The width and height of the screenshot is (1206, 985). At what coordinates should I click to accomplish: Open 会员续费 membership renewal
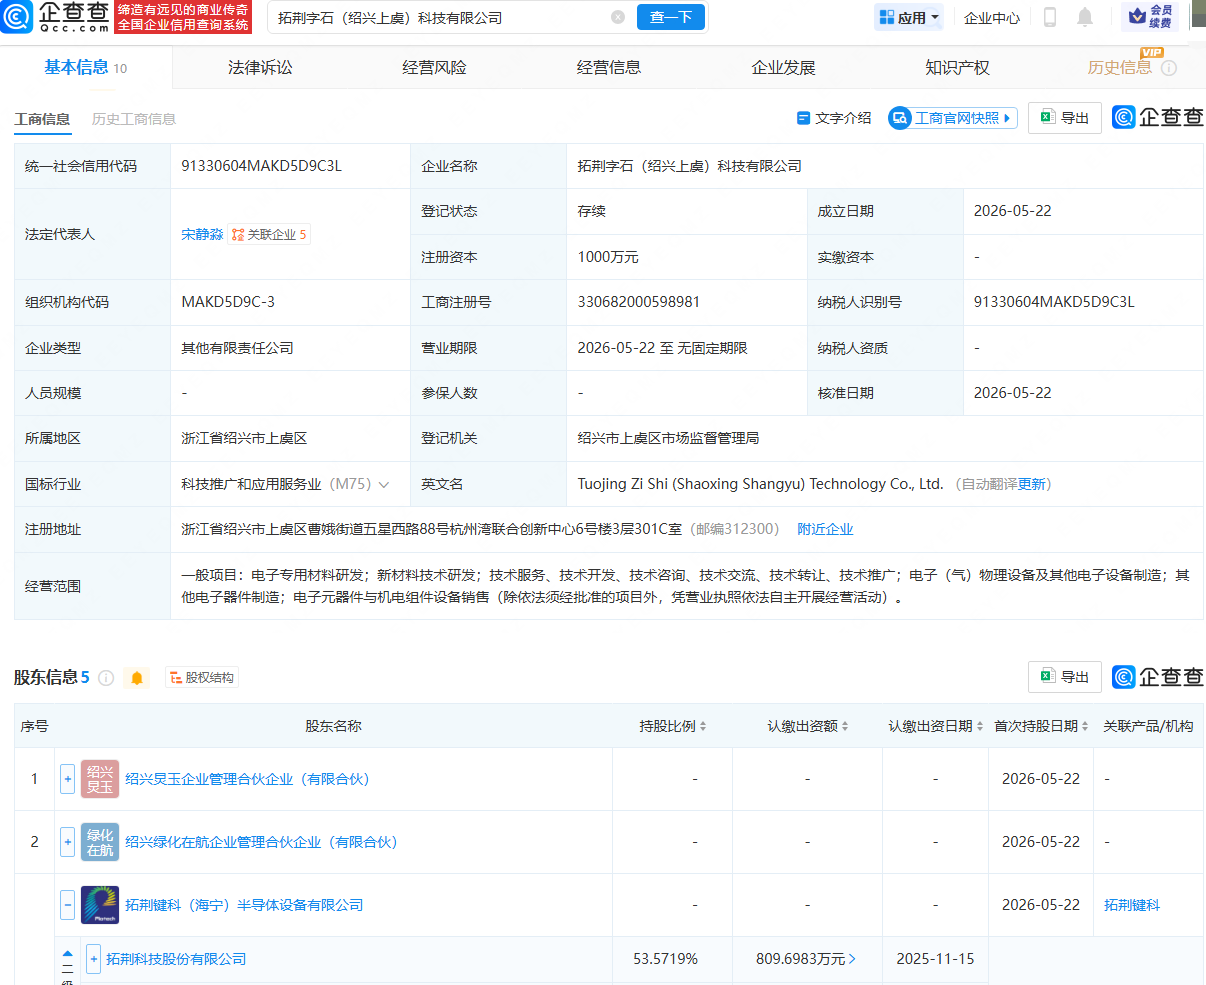point(1150,17)
